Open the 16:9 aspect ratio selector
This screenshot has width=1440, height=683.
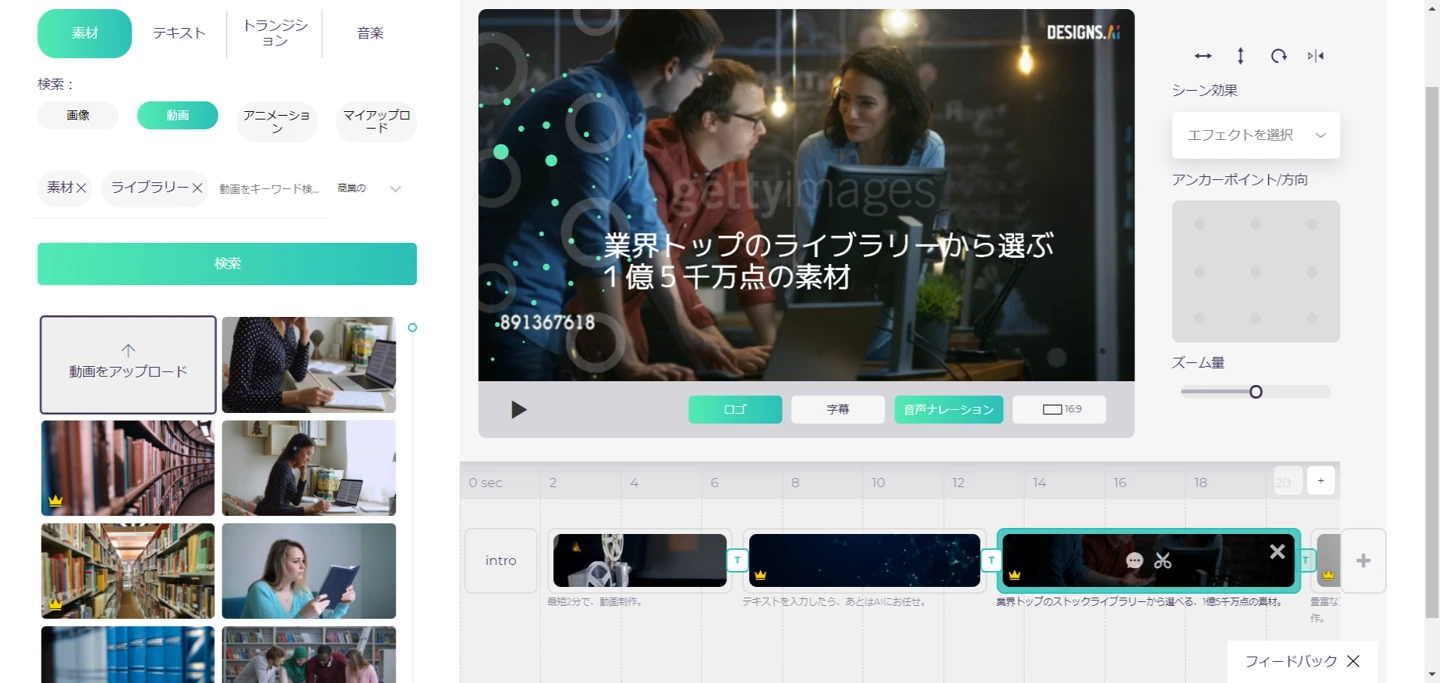tap(1059, 409)
